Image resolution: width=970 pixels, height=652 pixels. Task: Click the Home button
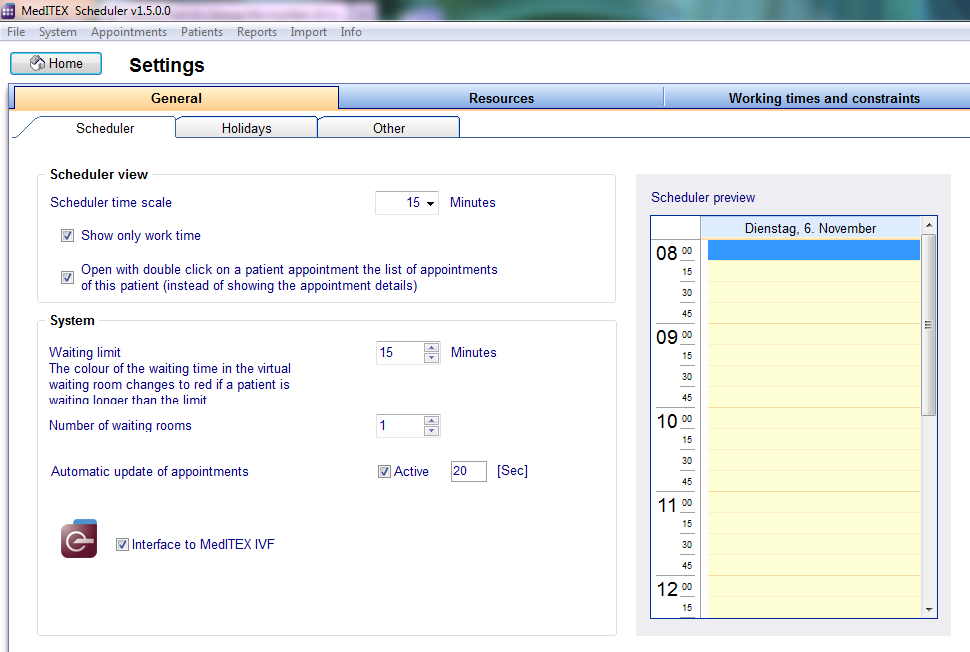tap(56, 63)
